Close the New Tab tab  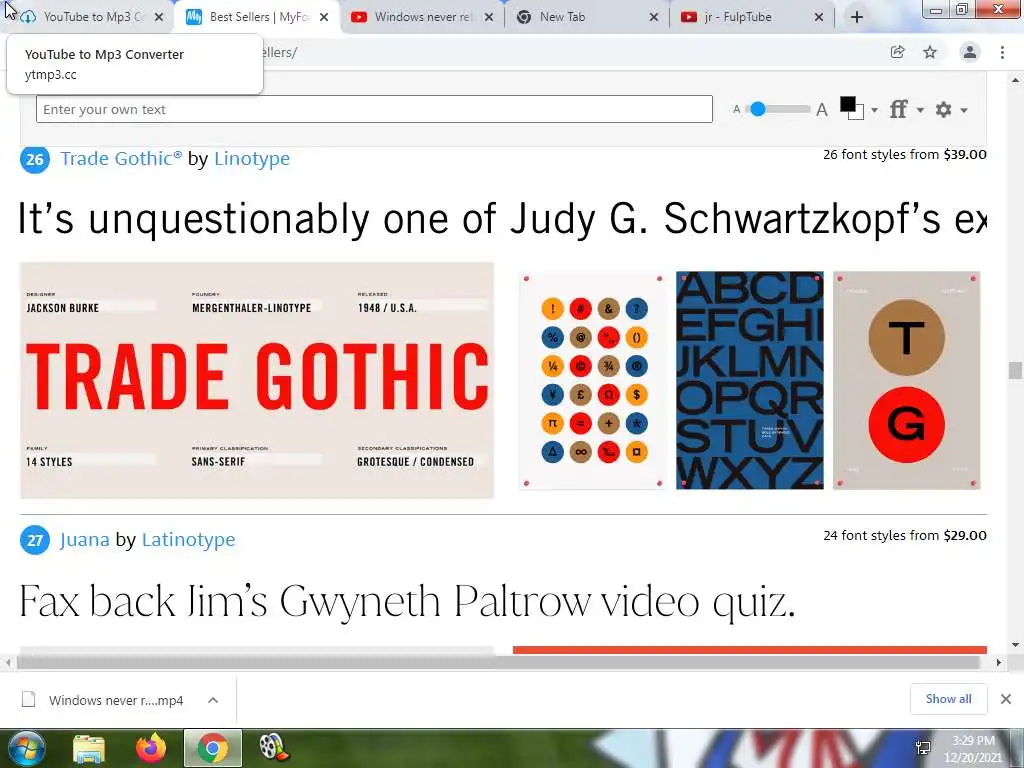pos(654,18)
